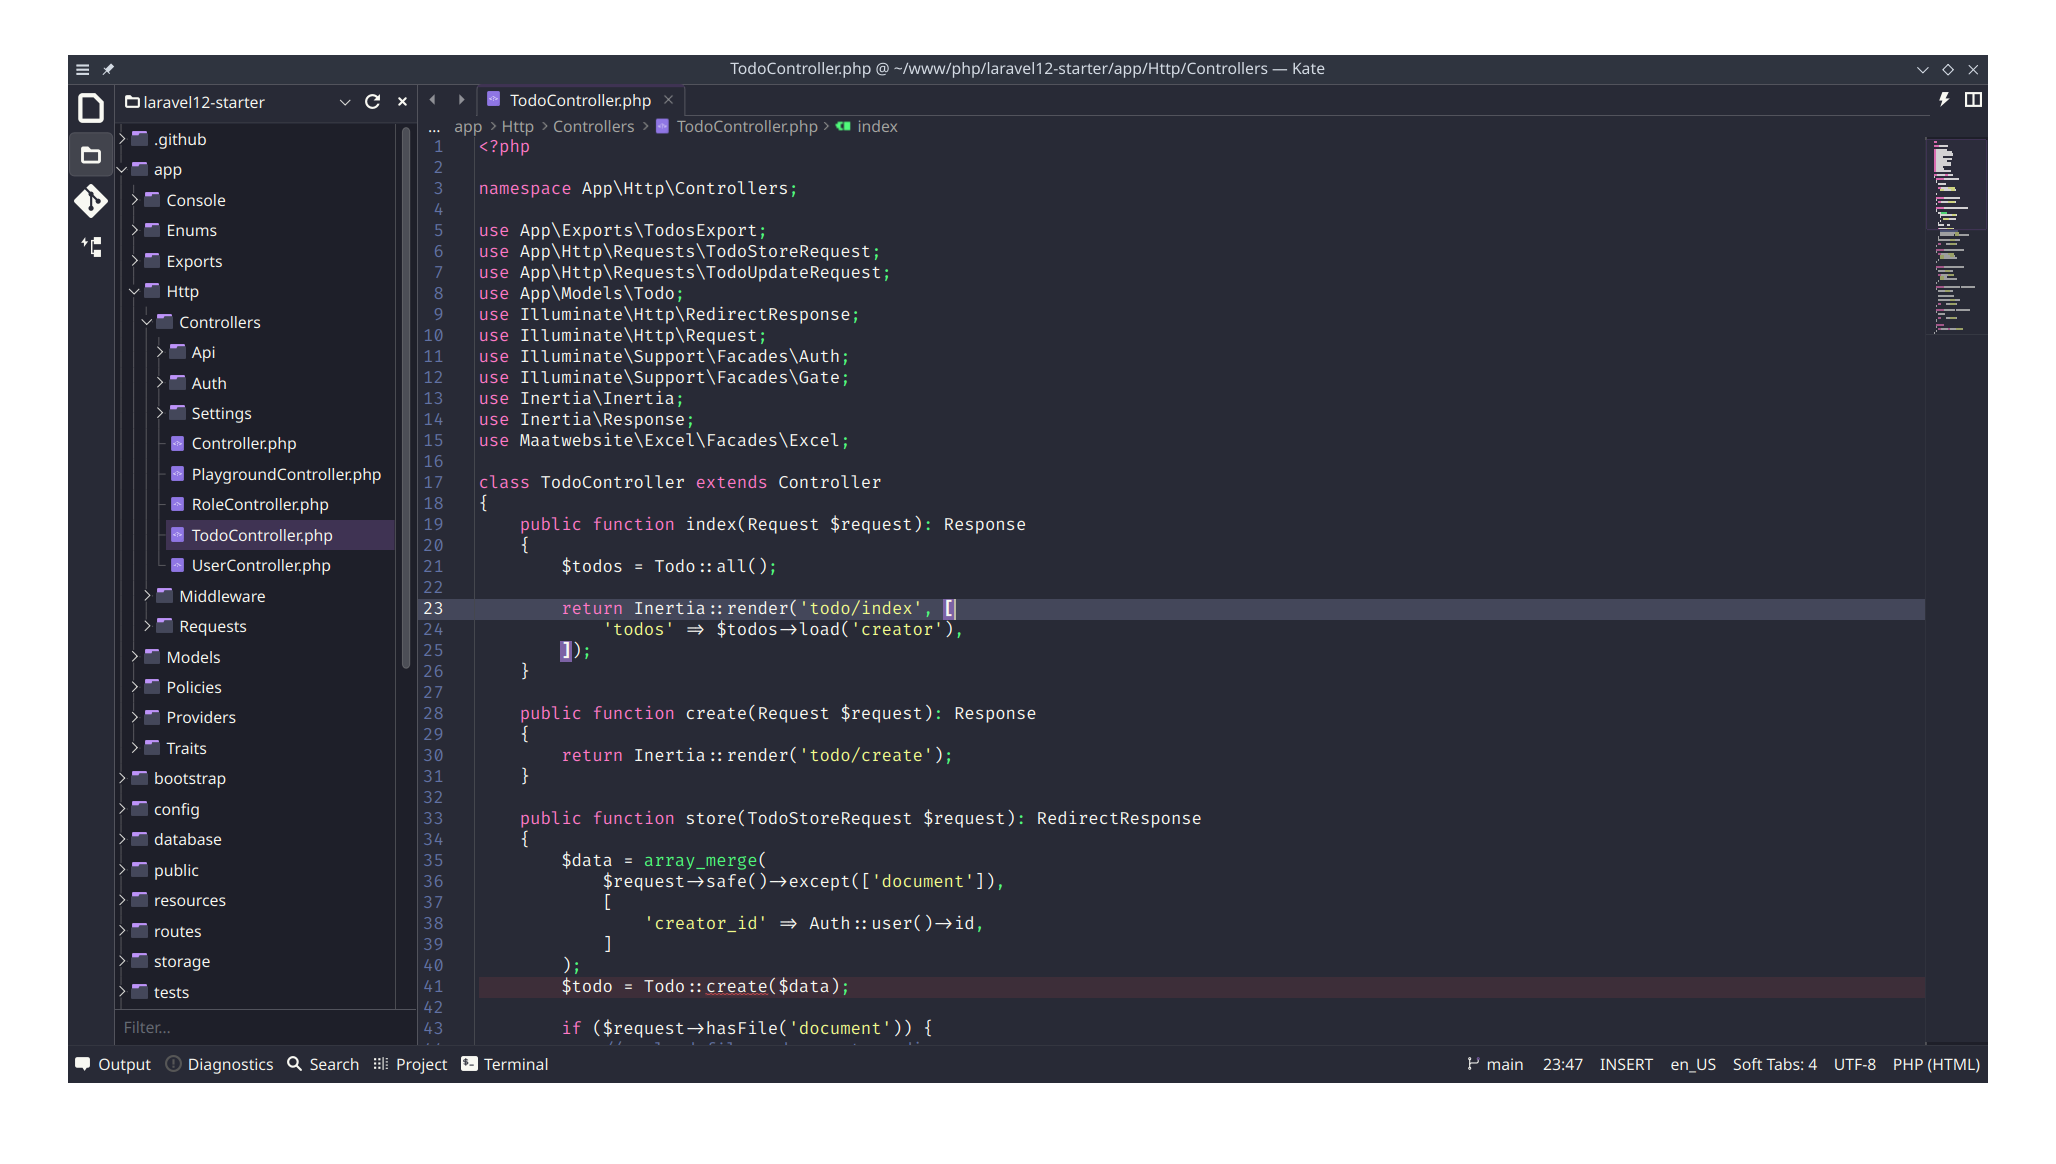Select the Documents sidebar icon
Screen dimensions: 2056x1164
90,108
